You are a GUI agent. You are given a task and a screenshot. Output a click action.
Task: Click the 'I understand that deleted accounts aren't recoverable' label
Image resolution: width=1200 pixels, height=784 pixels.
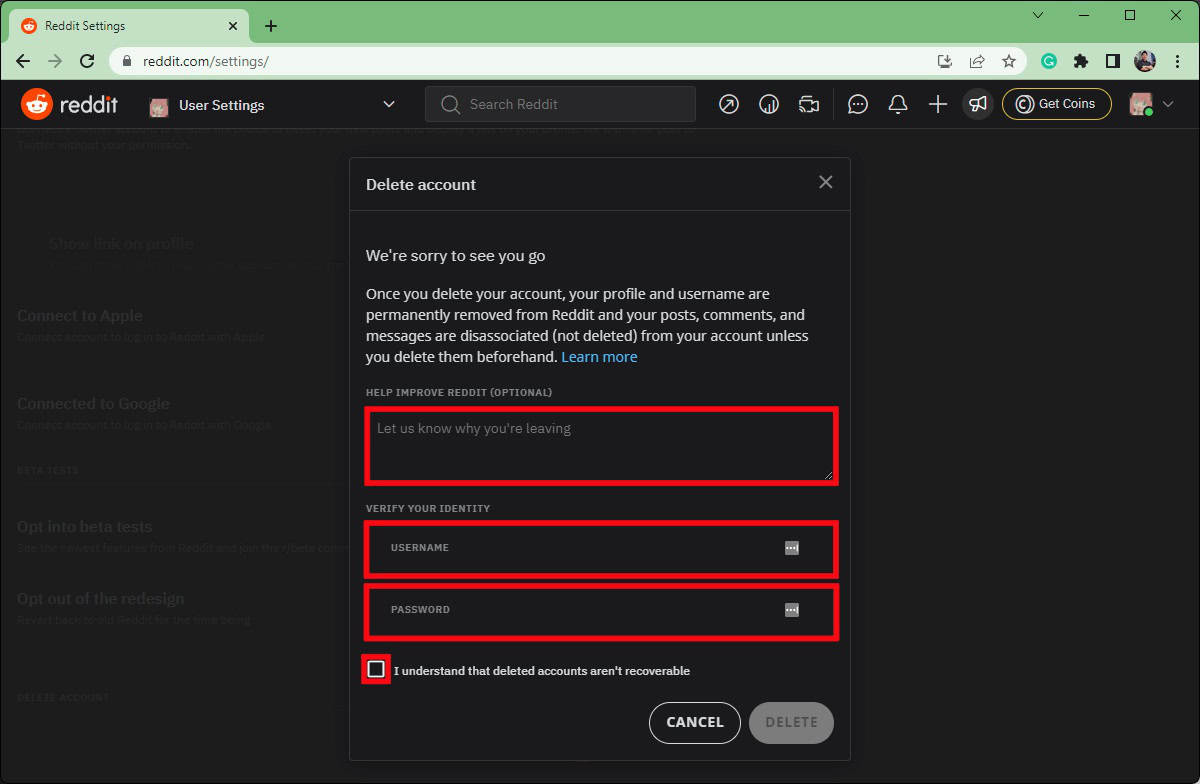click(542, 671)
